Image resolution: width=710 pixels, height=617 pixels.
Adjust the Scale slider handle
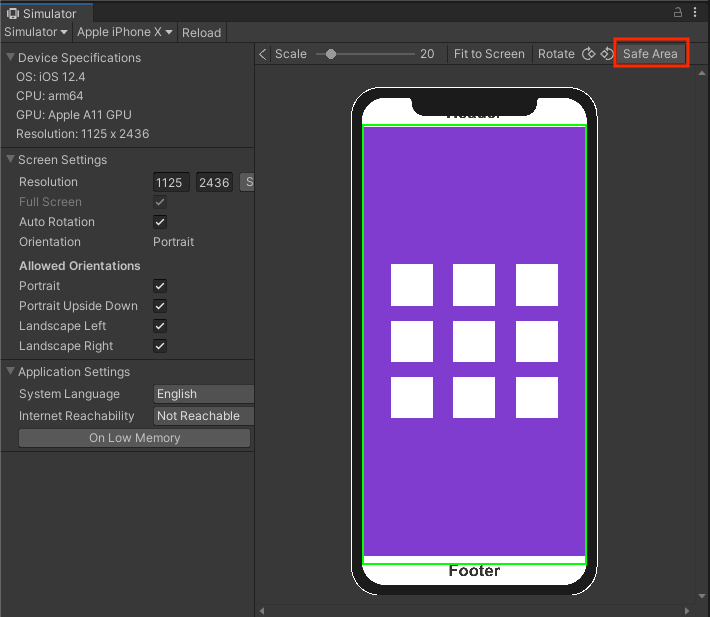pyautogui.click(x=331, y=54)
